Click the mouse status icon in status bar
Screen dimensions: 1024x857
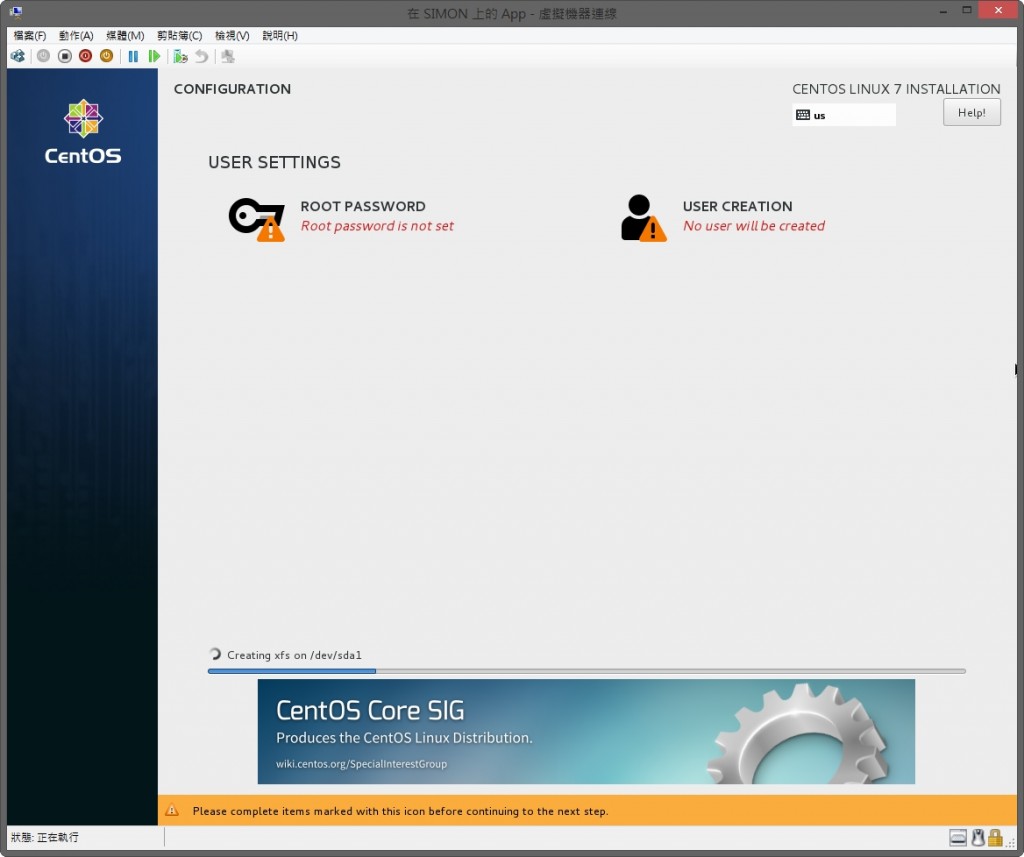[978, 837]
